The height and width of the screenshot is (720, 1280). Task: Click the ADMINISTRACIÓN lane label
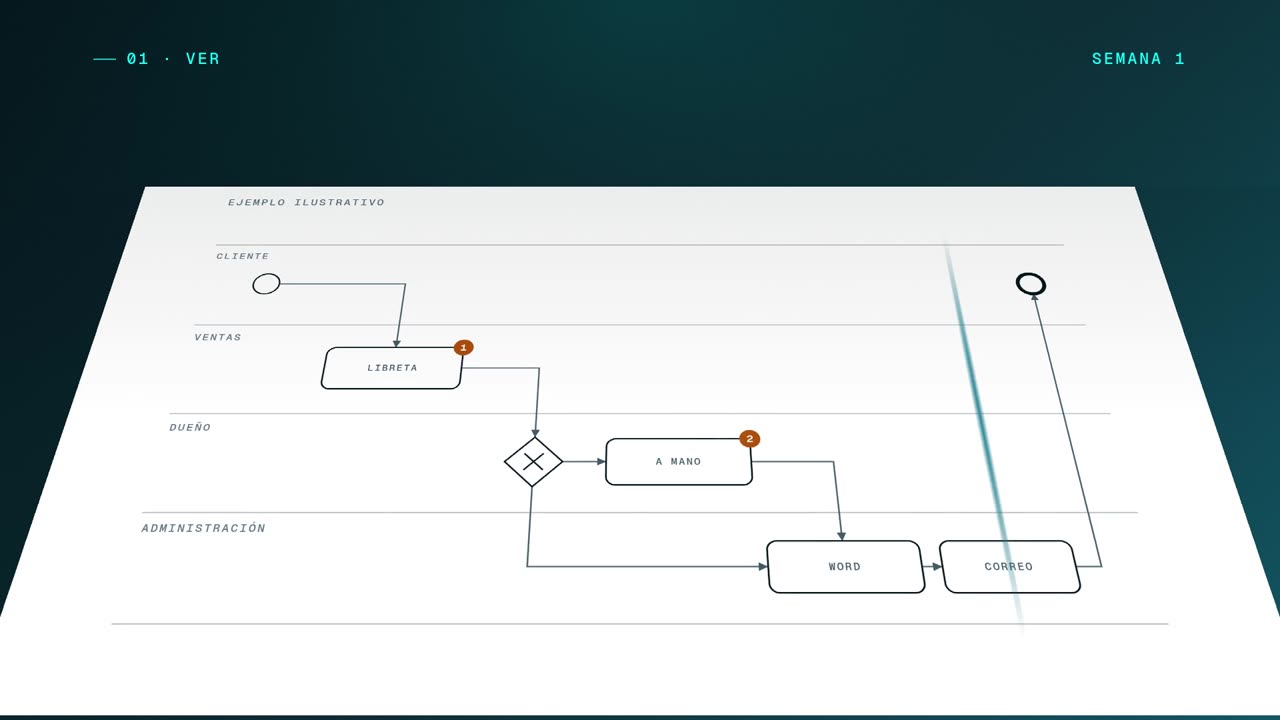[x=204, y=528]
